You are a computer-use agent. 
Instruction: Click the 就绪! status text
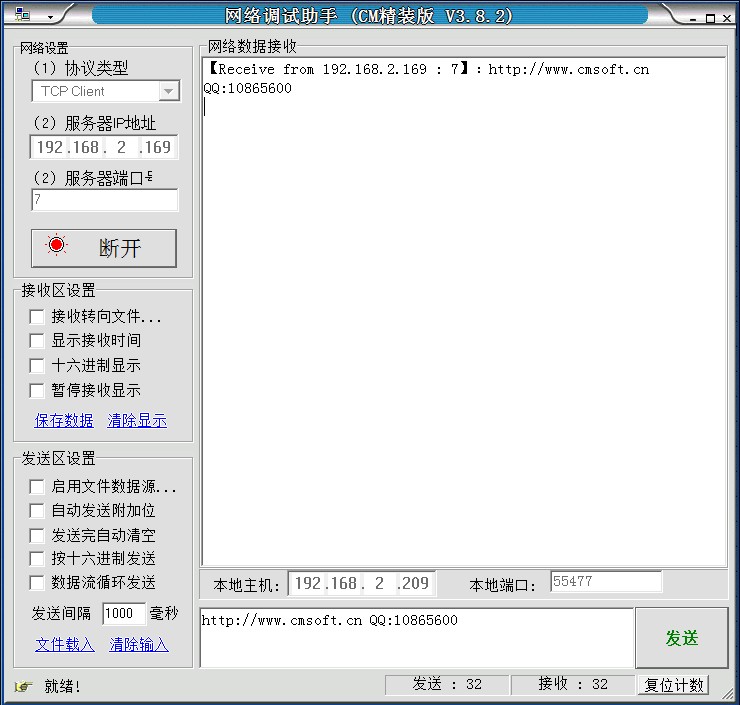(x=62, y=686)
